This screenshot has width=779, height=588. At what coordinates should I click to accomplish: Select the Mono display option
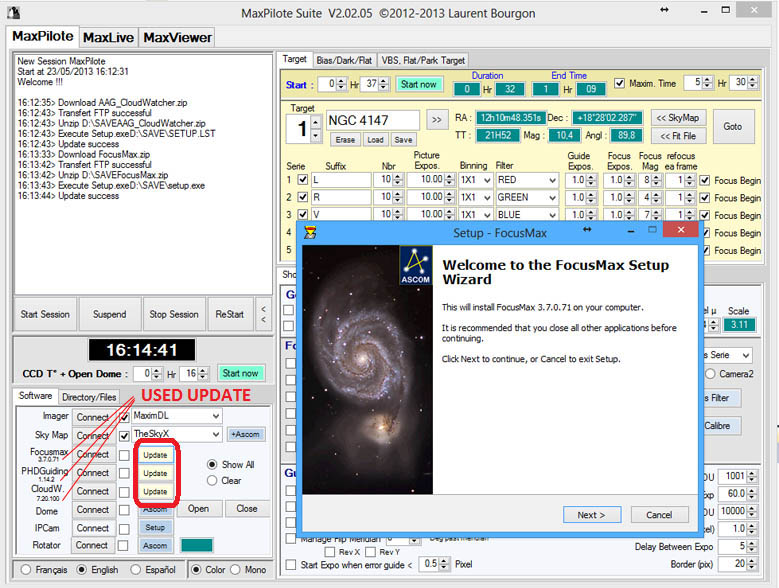coord(235,570)
